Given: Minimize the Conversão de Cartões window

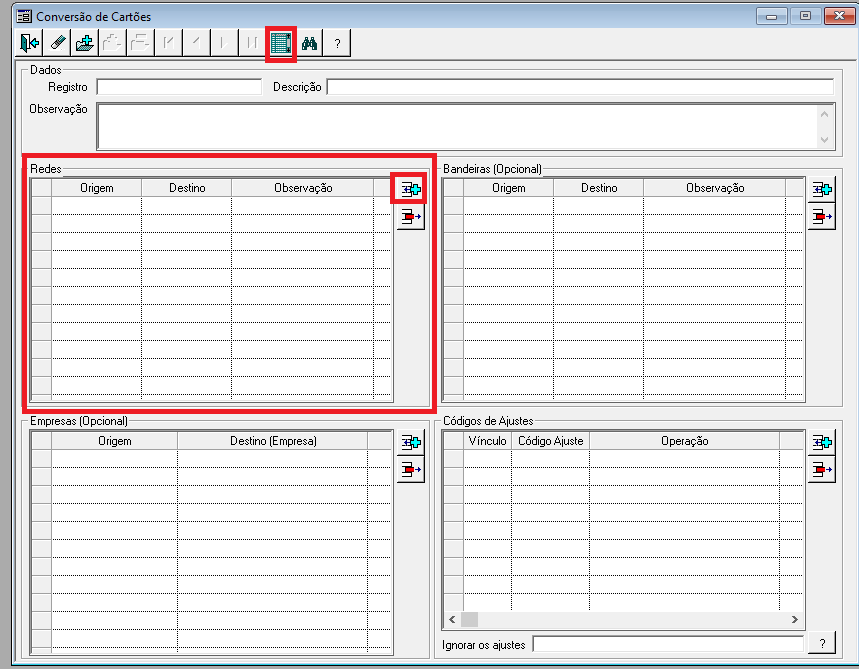Looking at the screenshot, I should point(771,16).
